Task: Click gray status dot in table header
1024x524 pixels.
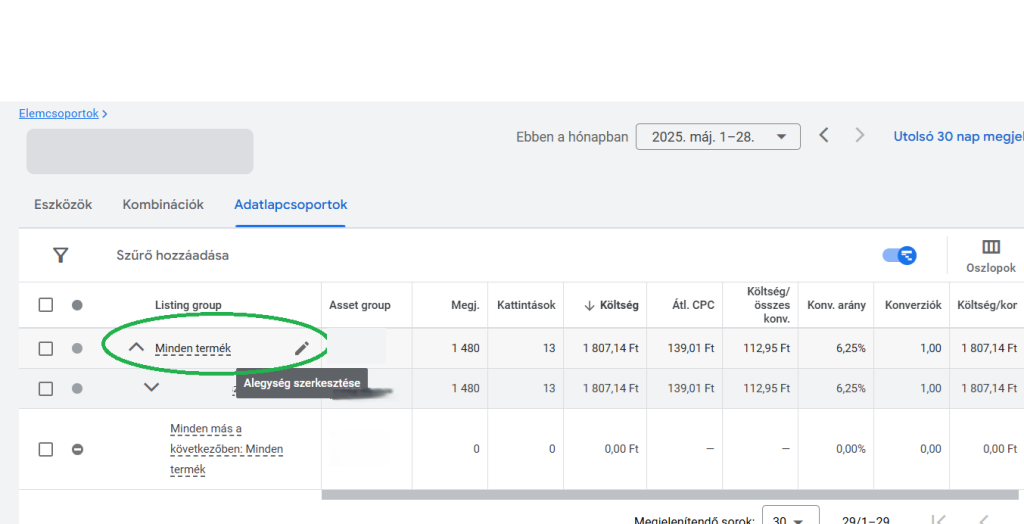Action: pyautogui.click(x=77, y=305)
